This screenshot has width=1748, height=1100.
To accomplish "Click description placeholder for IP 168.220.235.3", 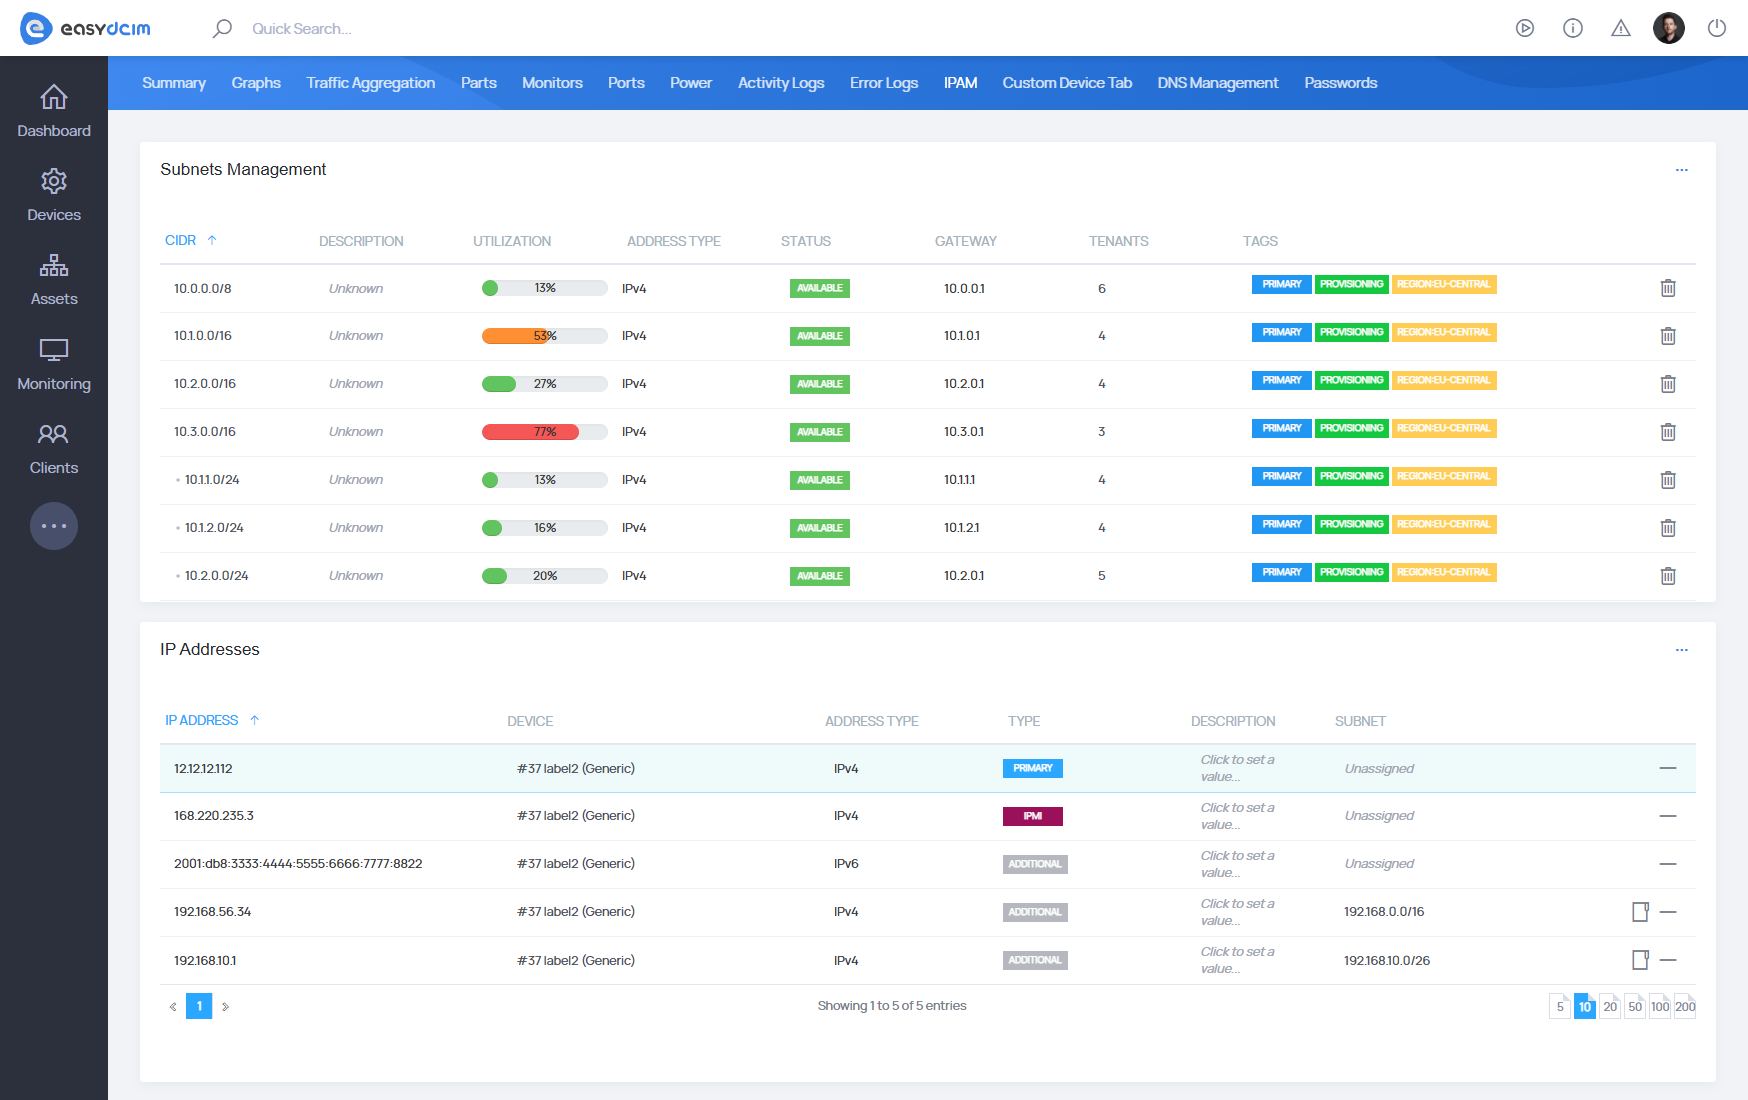I will pos(1237,816).
